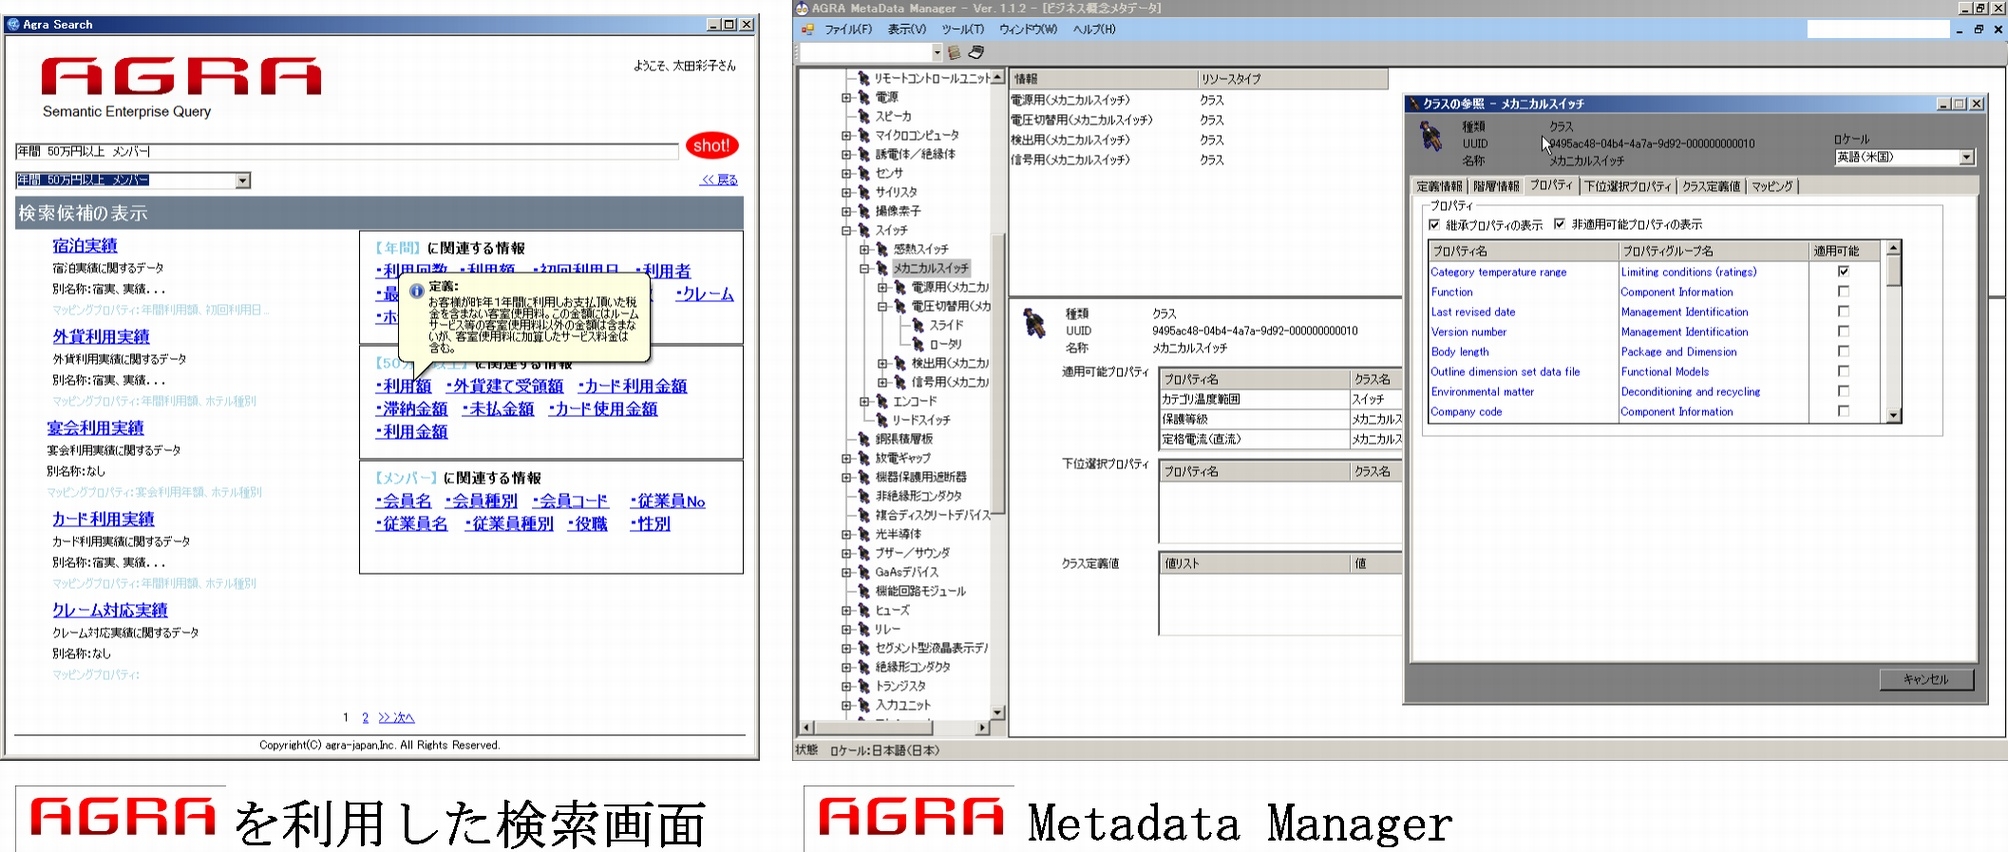
Task: Click the Agra Search window title icon
Action: [14, 24]
